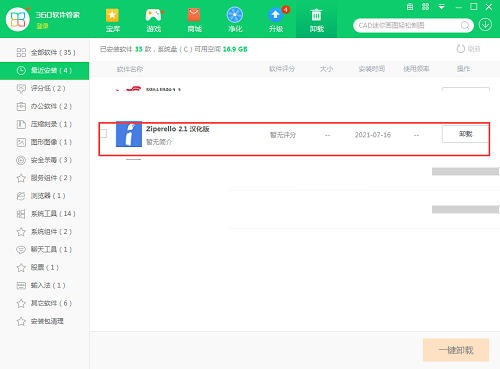The width and height of the screenshot is (500, 369).
Task: Click 卸载 button for Ziperello
Action: click(465, 134)
